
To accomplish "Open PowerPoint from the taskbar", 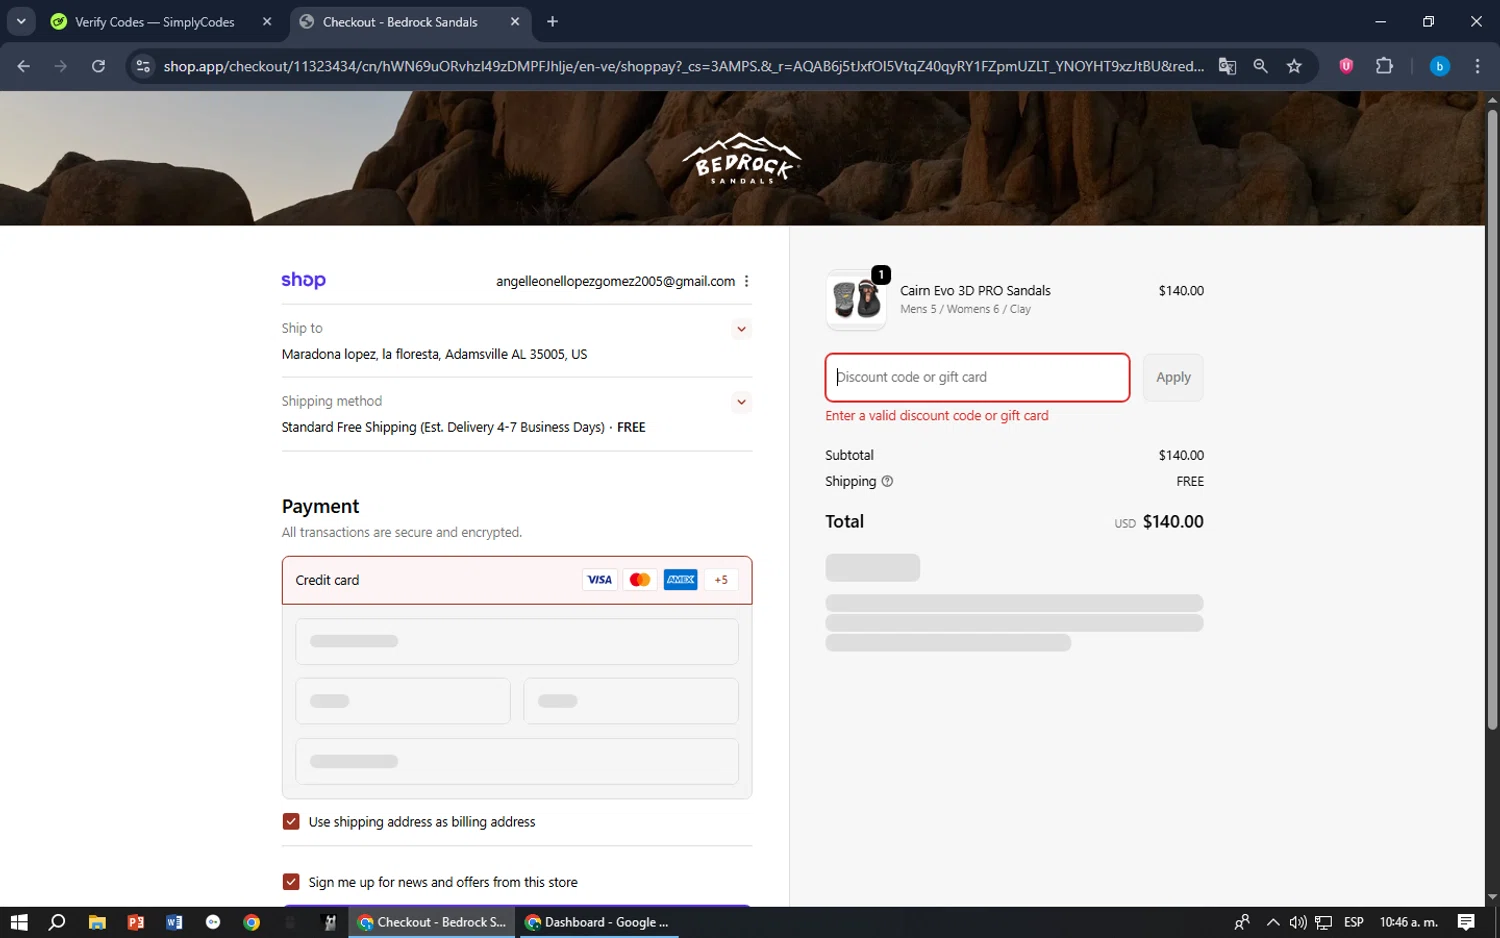I will pos(136,922).
